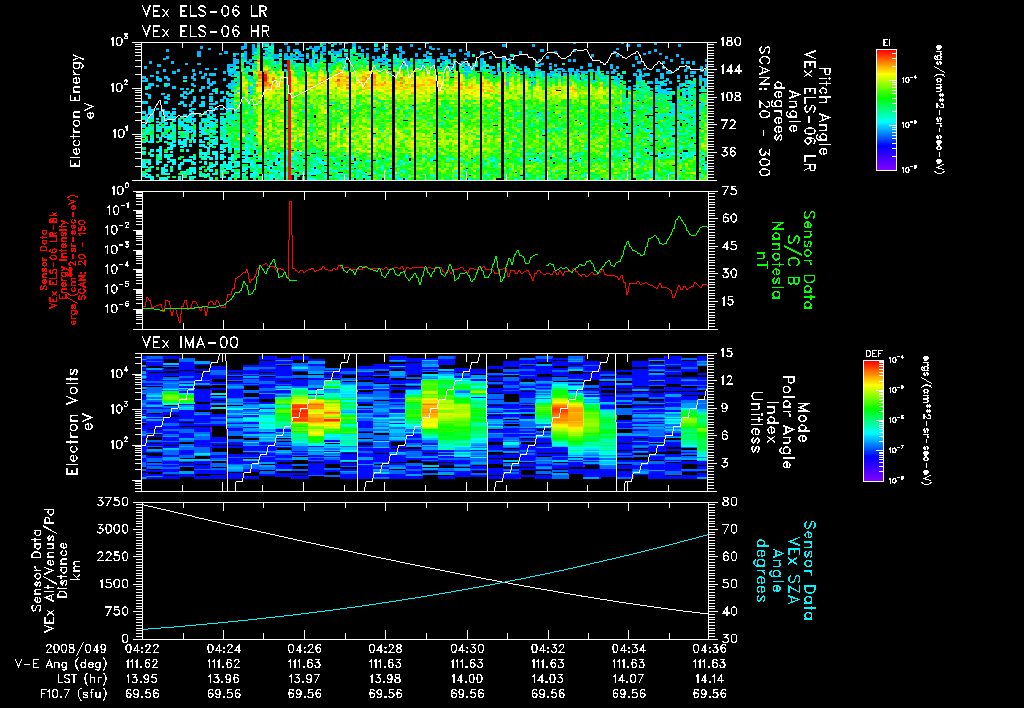Click the 04:22 time tick label
The width and height of the screenshot is (1024, 708).
(142, 649)
